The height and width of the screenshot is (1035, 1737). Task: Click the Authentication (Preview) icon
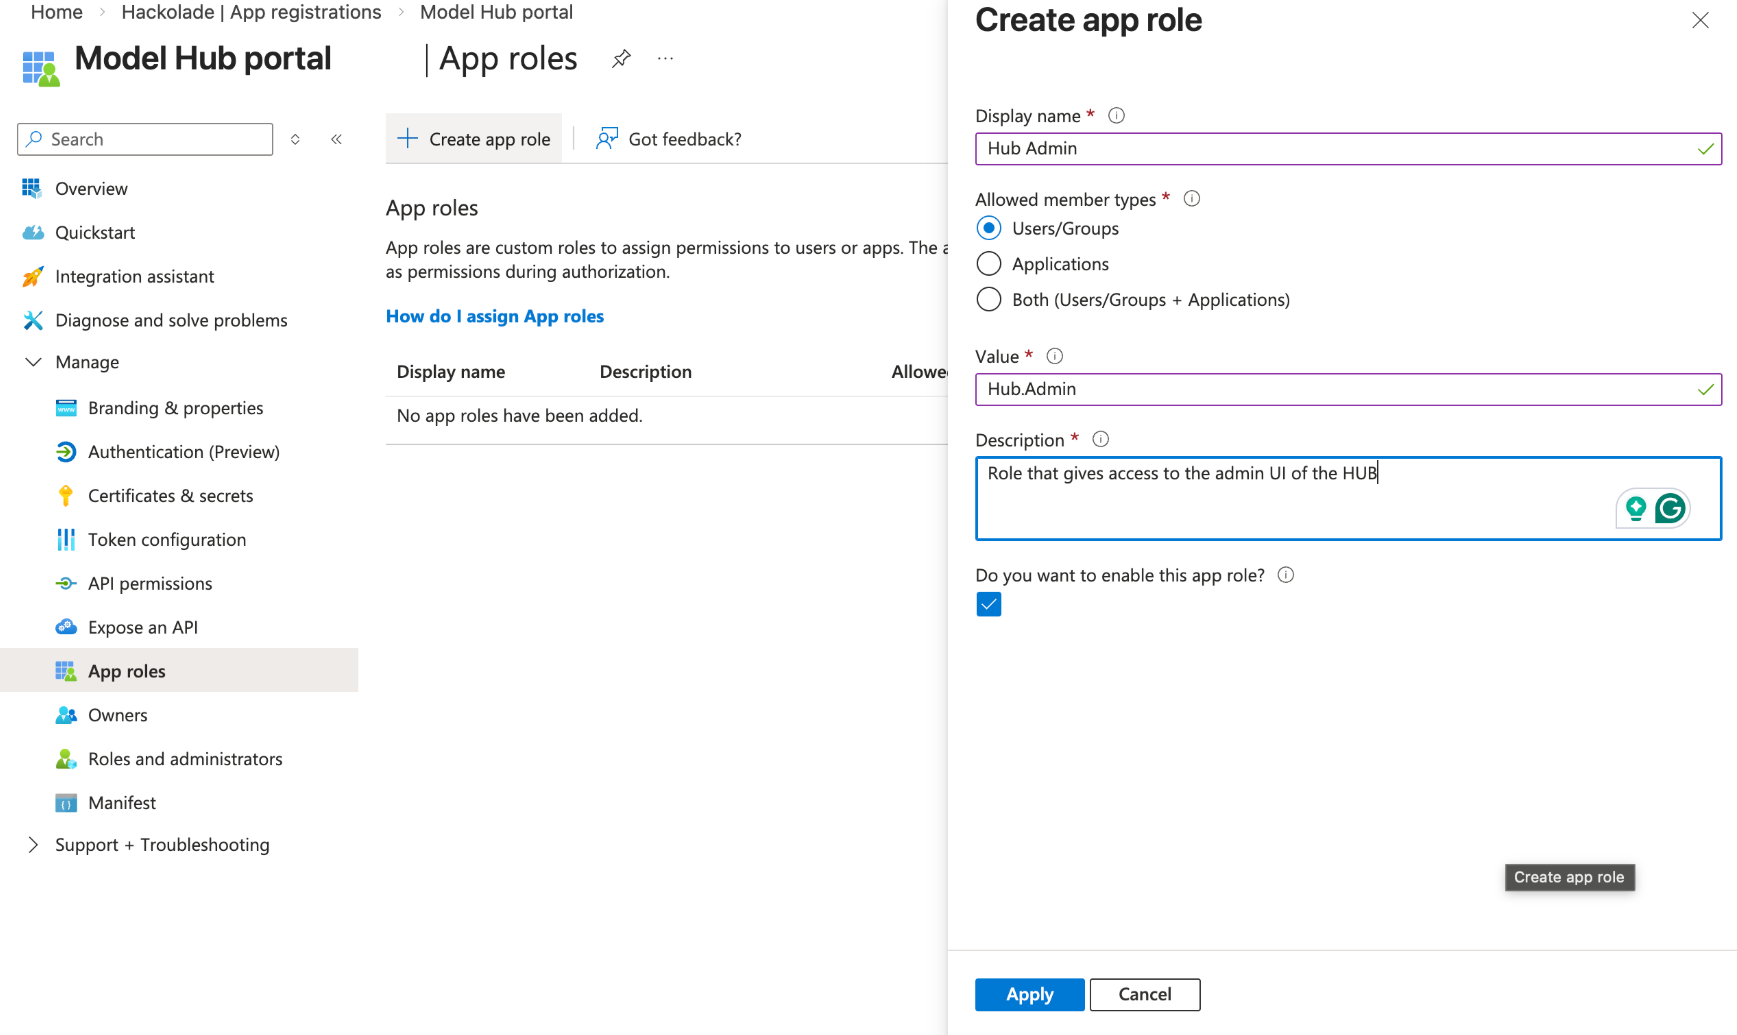[66, 452]
